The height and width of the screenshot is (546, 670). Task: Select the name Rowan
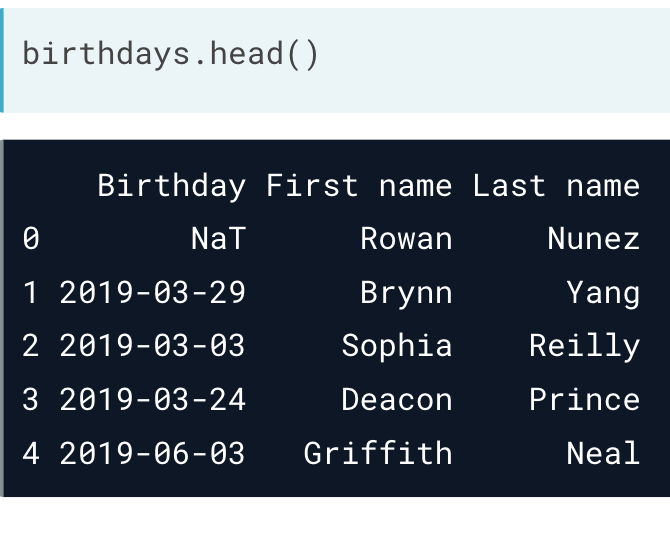tap(406, 239)
